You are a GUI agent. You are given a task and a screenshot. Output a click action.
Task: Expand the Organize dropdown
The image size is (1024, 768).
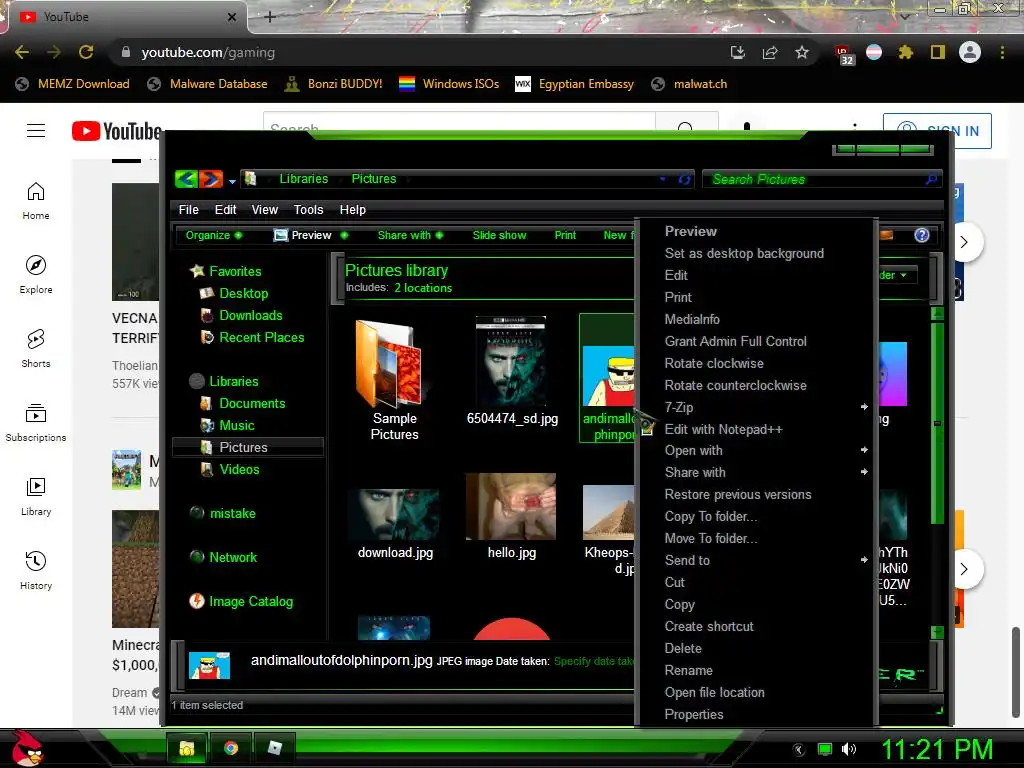point(214,235)
